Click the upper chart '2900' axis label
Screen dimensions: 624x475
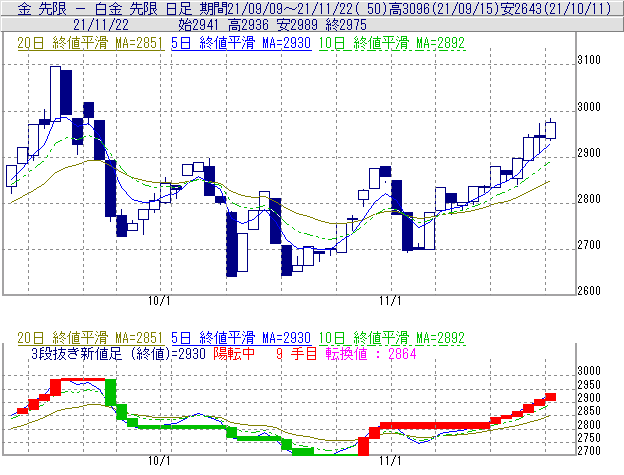click(x=589, y=153)
